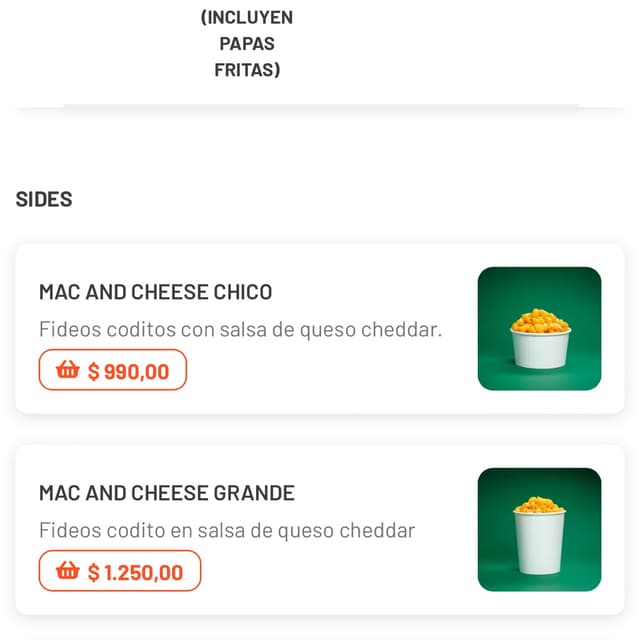Click the 'Fideos coditos con salsa' description
The height and width of the screenshot is (640, 640).
point(240,329)
